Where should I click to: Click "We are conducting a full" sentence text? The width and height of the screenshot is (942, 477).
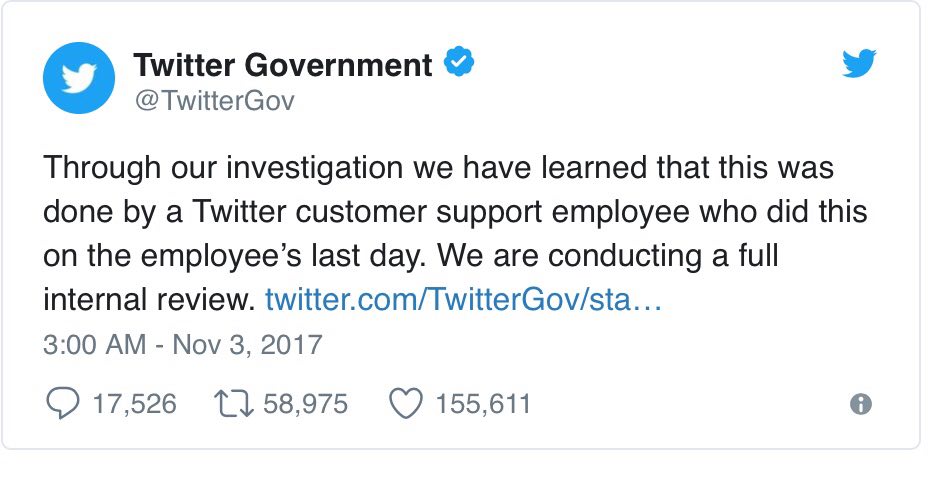607,255
